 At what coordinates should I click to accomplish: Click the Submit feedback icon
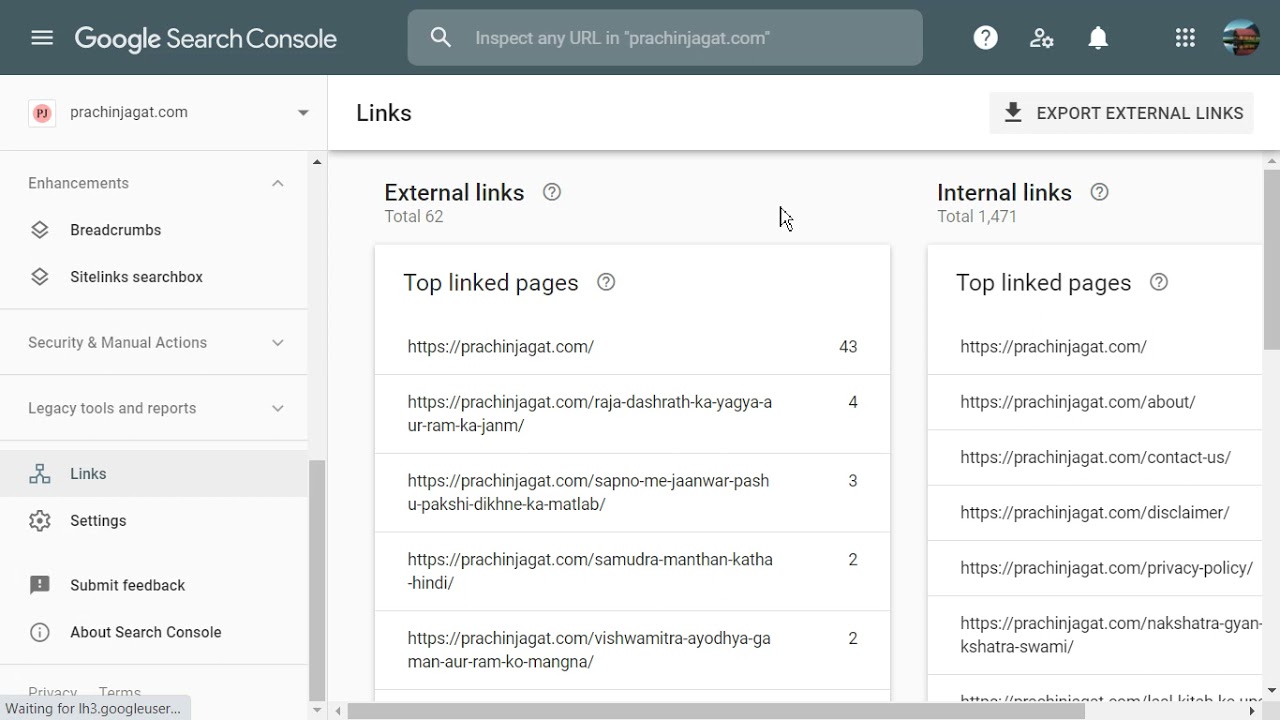40,585
